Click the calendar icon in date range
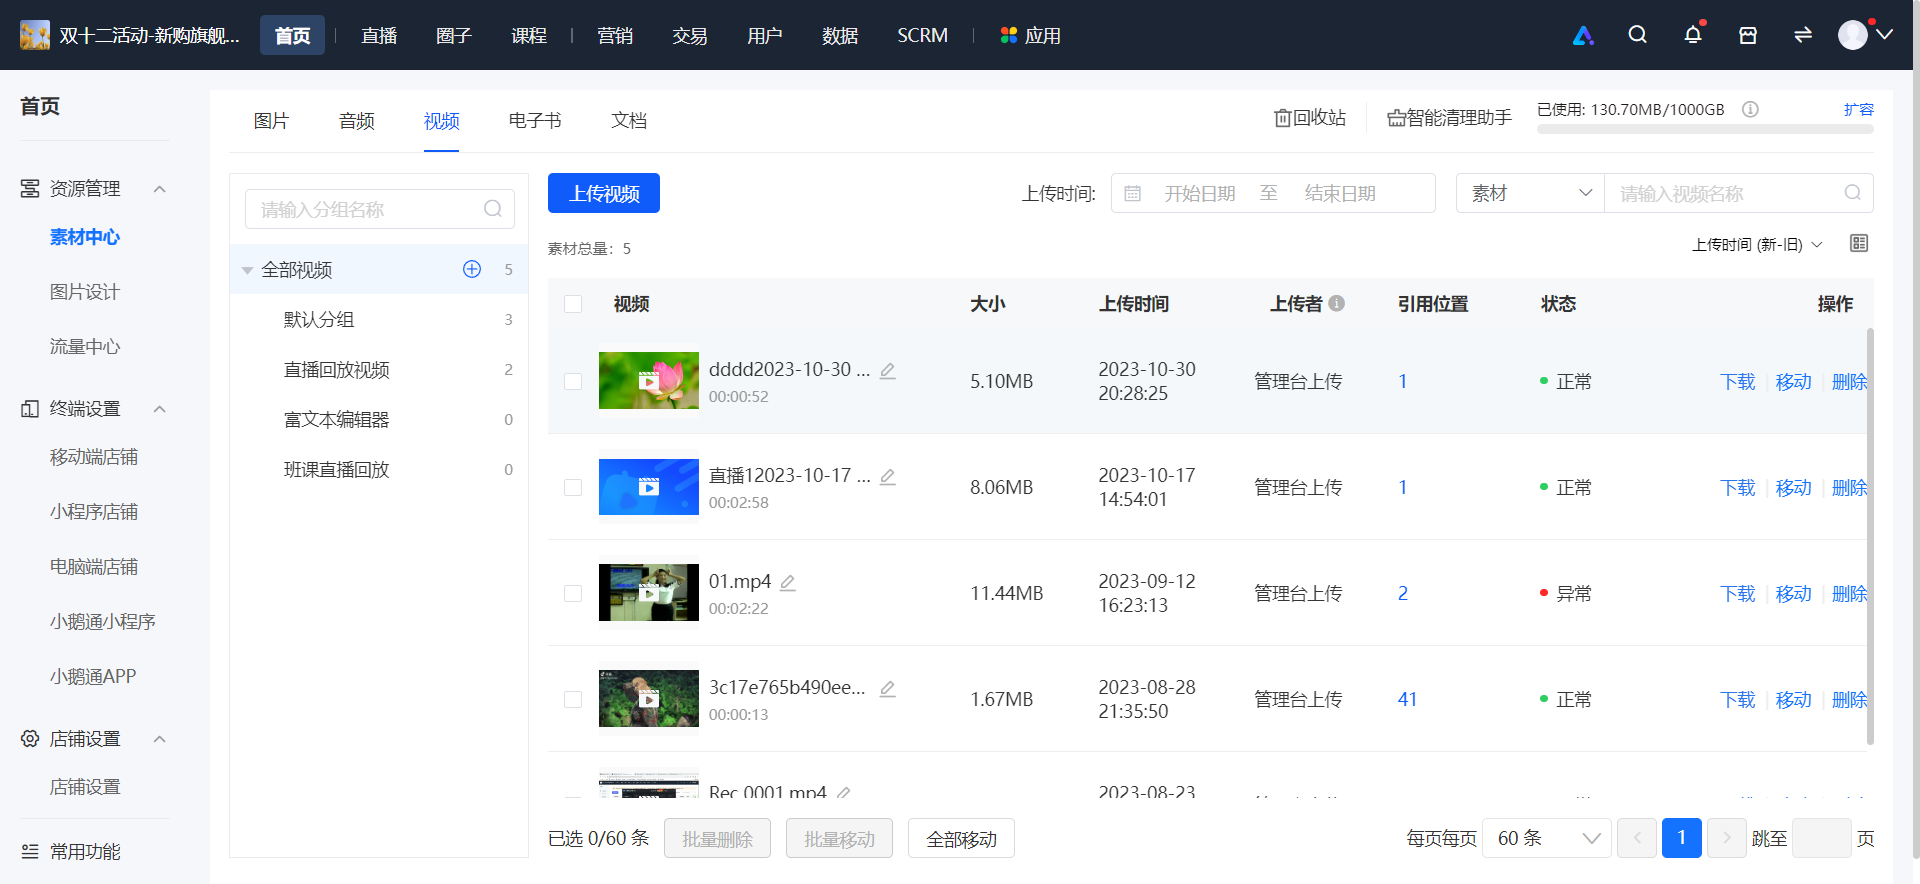This screenshot has width=1920, height=884. (x=1133, y=193)
